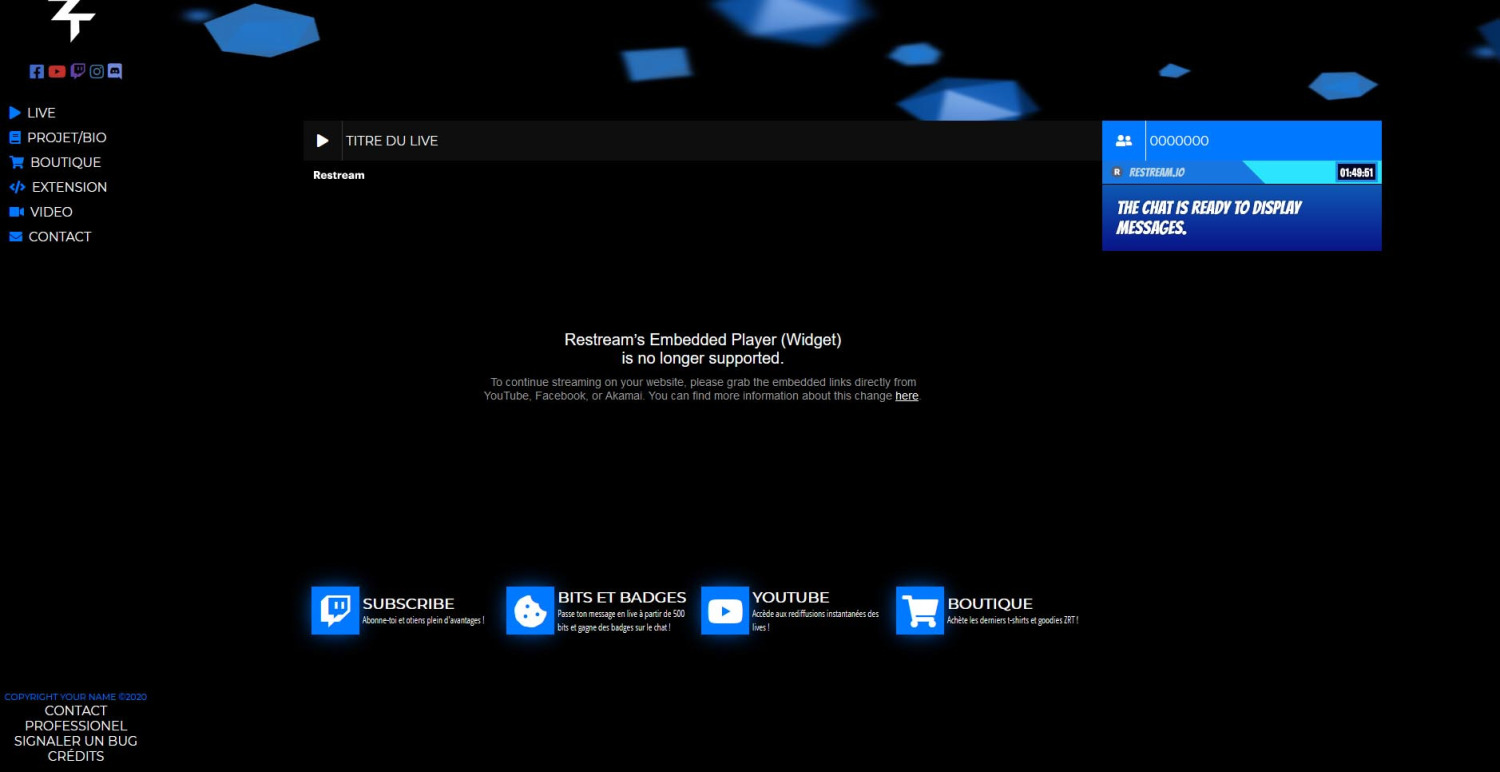Viewport: 1500px width, 772px height.
Task: Click the cookie Bits et Badges icon
Action: pos(530,610)
